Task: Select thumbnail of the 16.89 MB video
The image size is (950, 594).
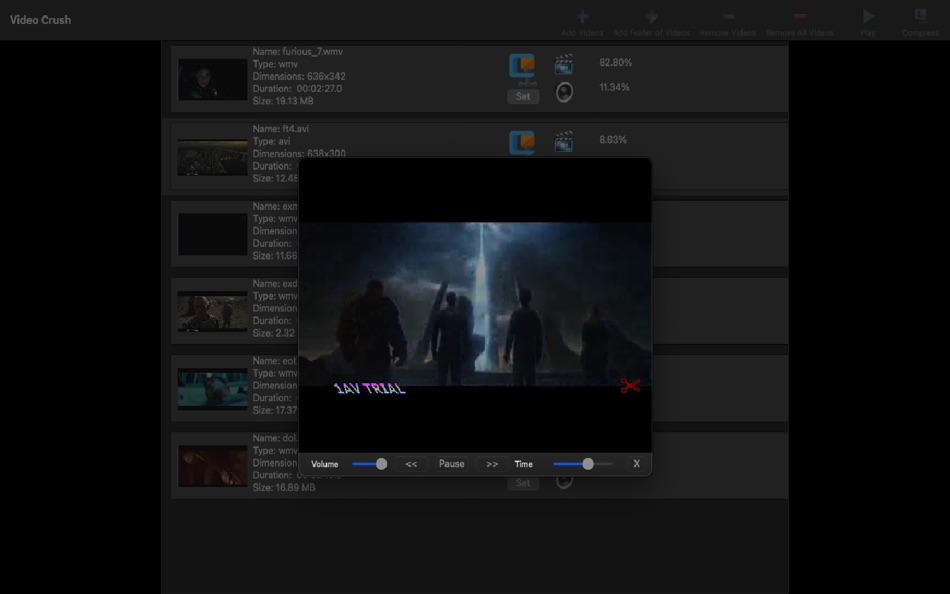Action: click(x=213, y=466)
